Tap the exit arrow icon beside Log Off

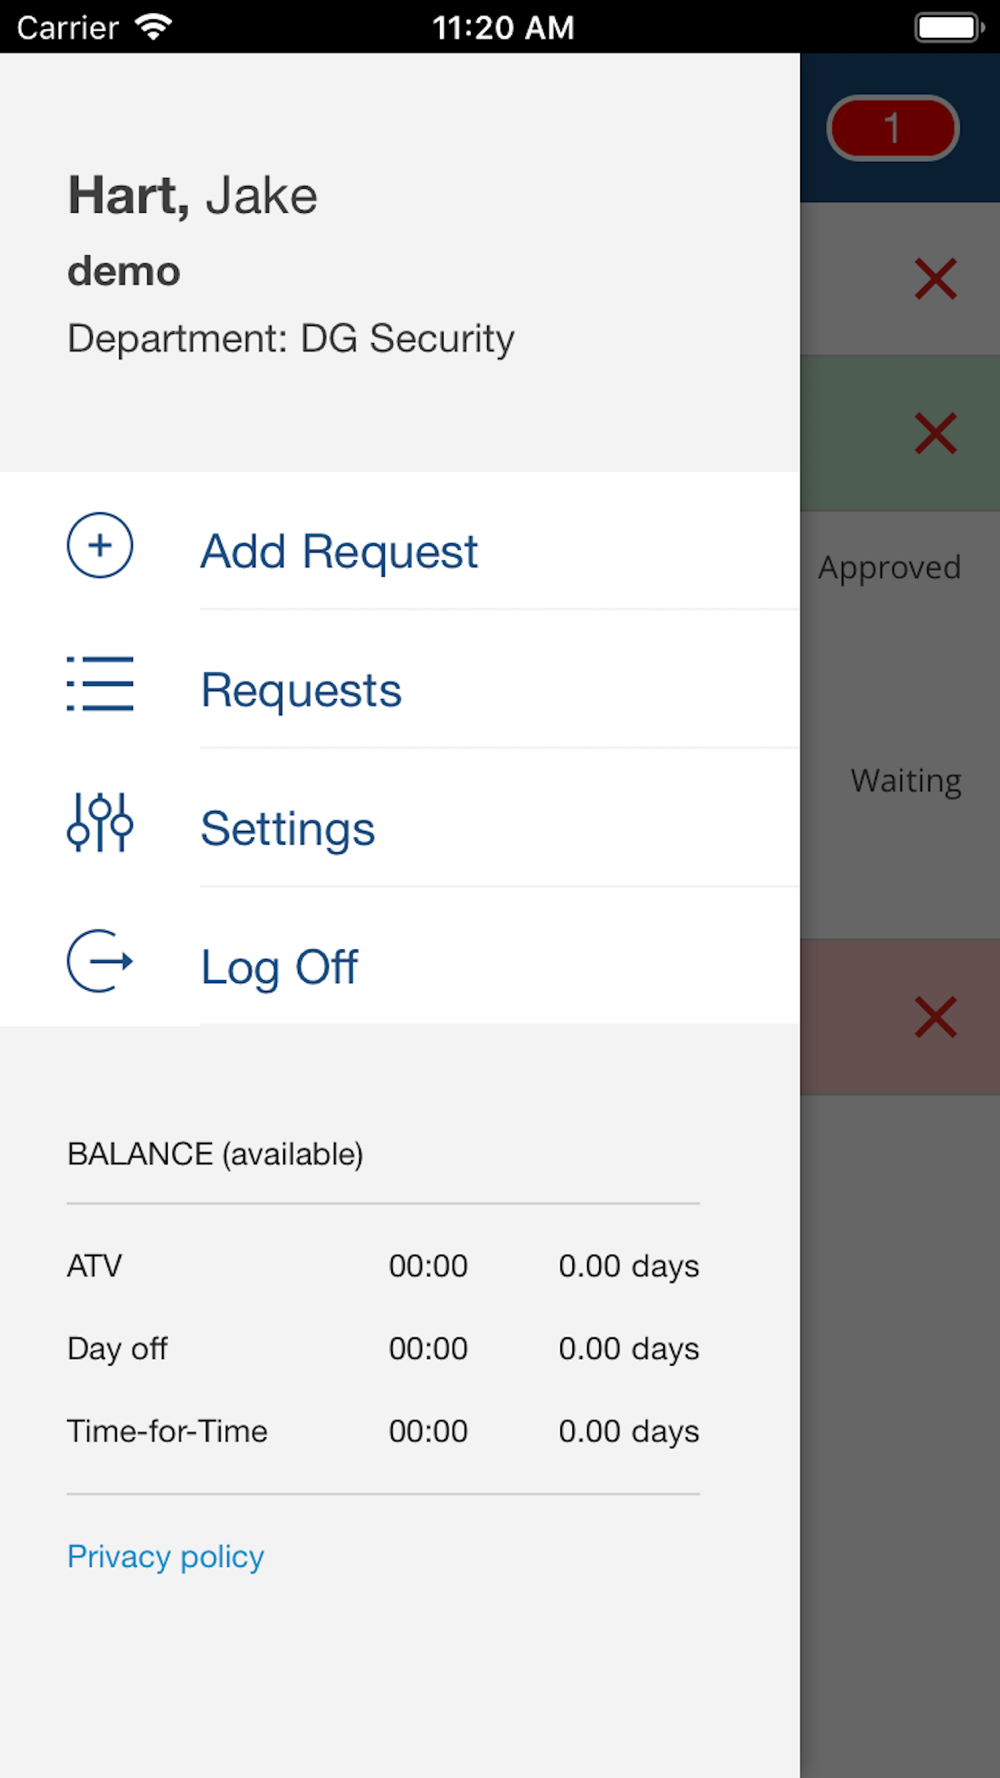coord(100,961)
